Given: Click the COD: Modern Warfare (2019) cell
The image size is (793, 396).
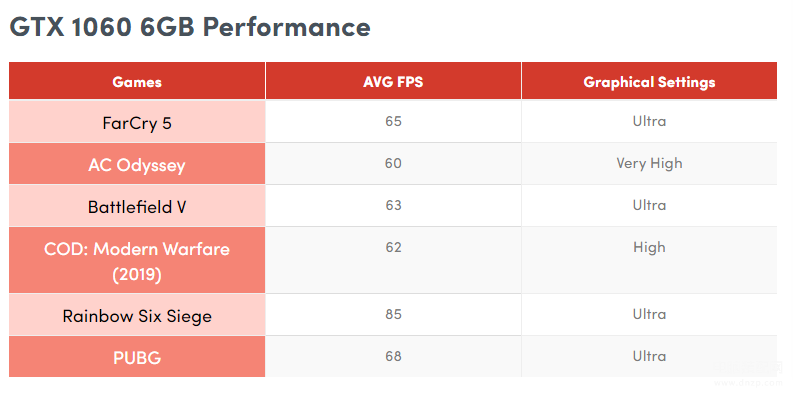Looking at the screenshot, I should (x=137, y=260).
